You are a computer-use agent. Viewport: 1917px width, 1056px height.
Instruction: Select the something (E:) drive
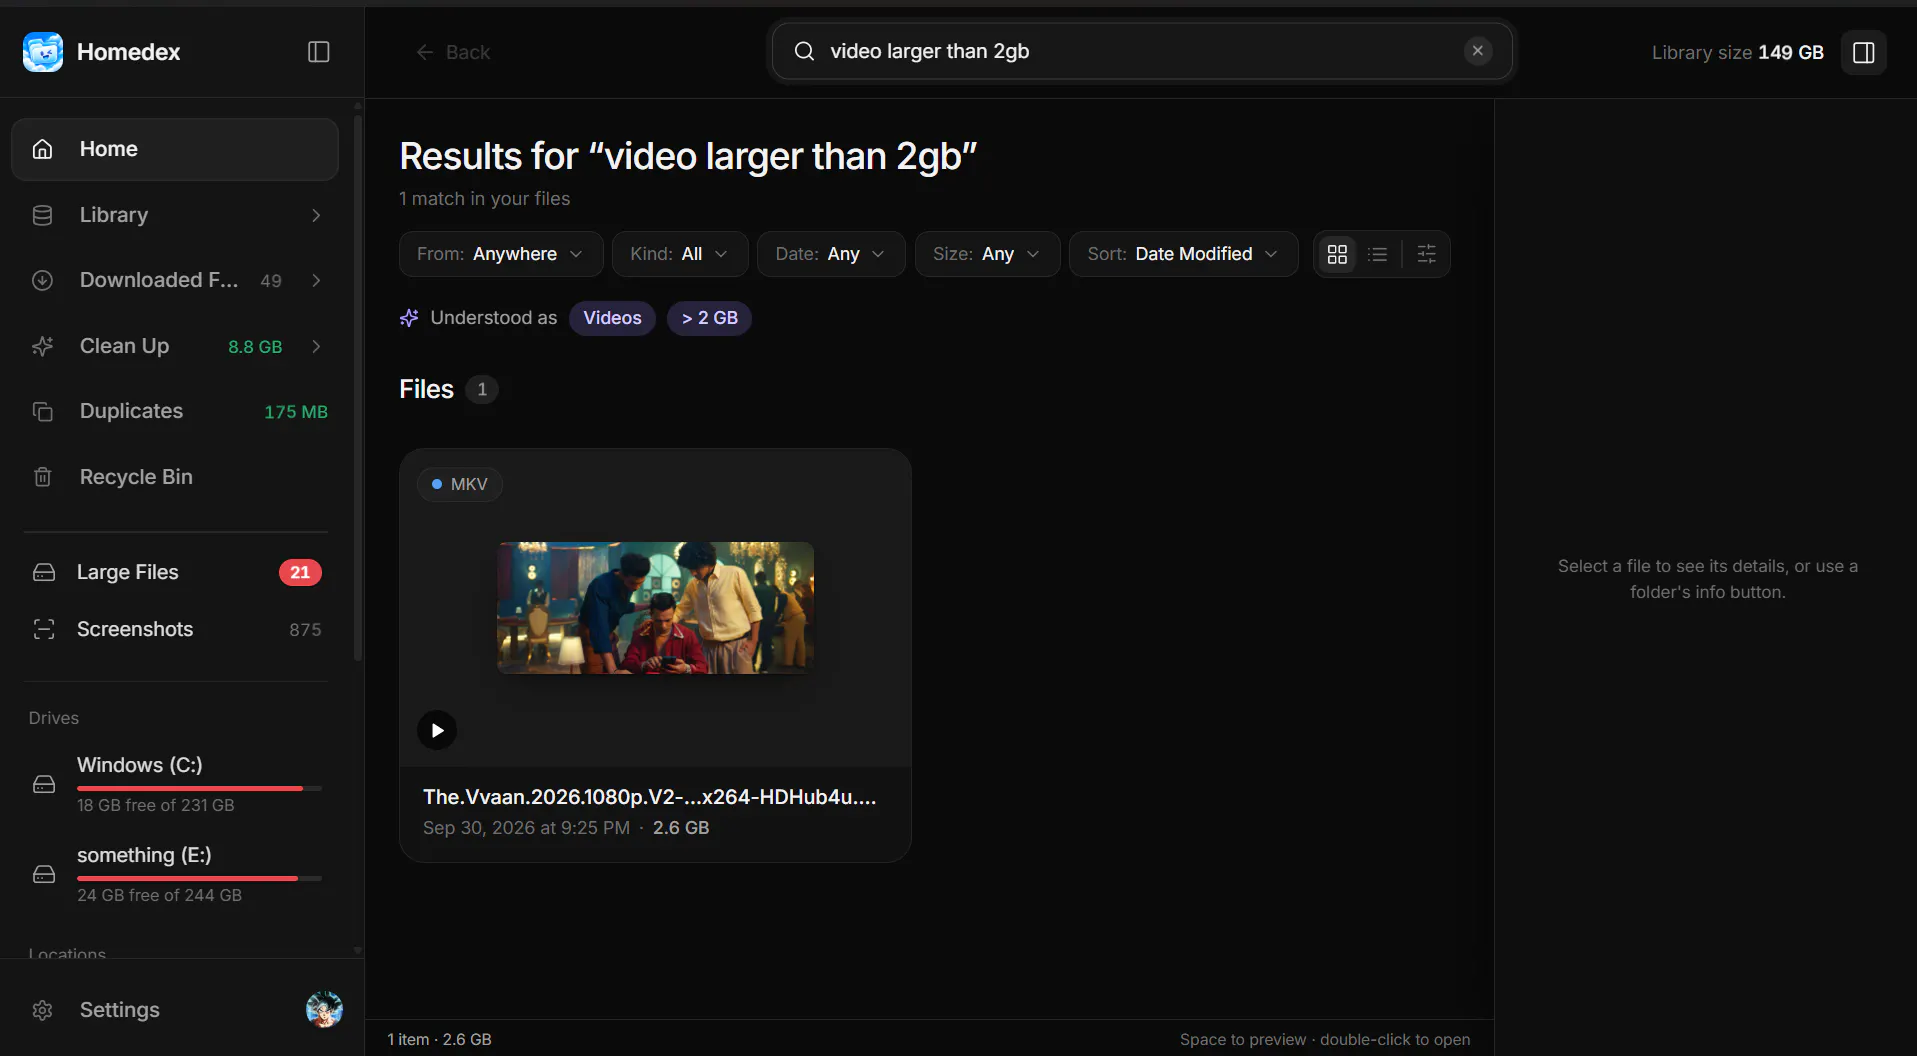175,874
